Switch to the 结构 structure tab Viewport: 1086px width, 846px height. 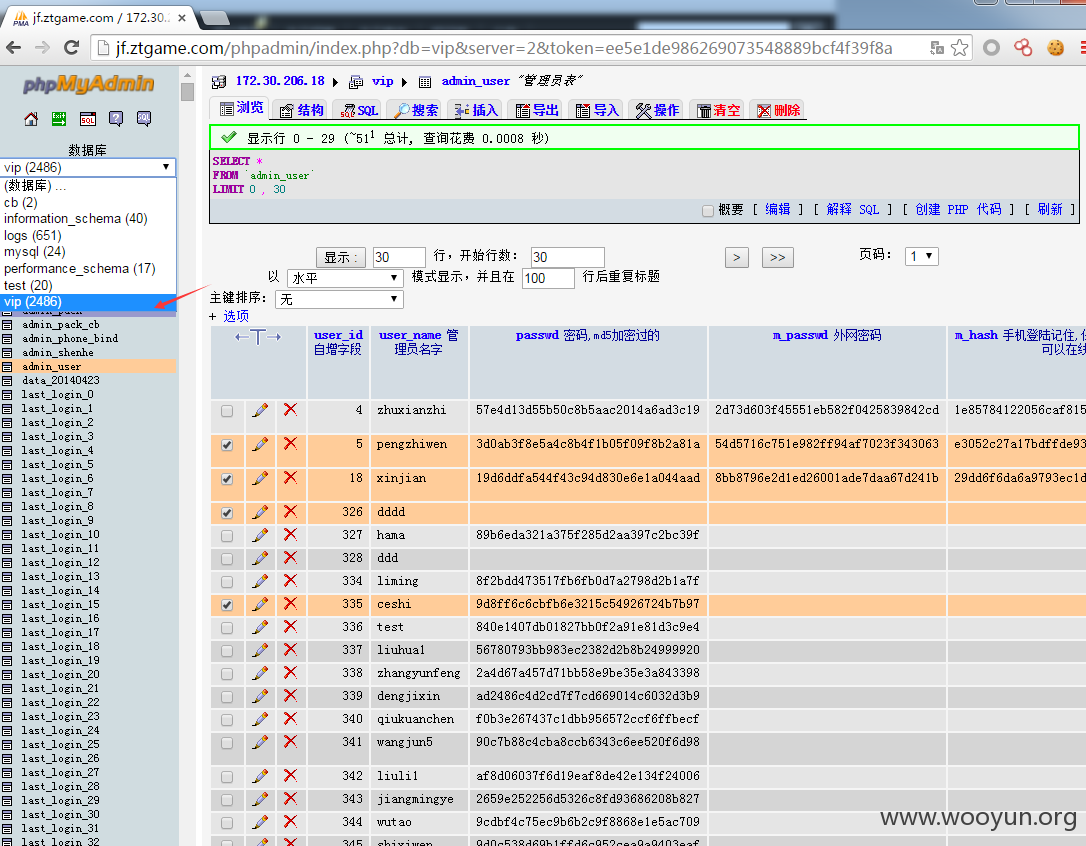click(x=301, y=110)
